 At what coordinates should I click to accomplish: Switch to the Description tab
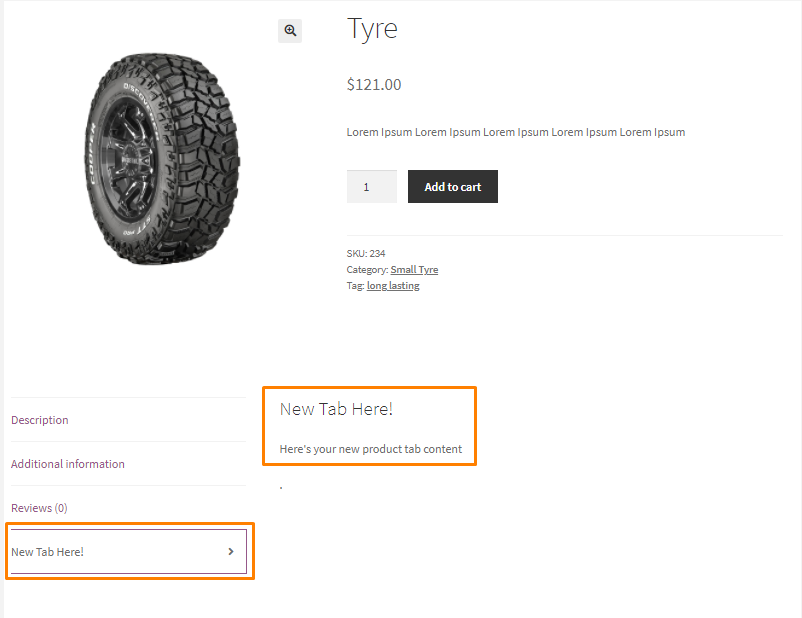coord(40,420)
